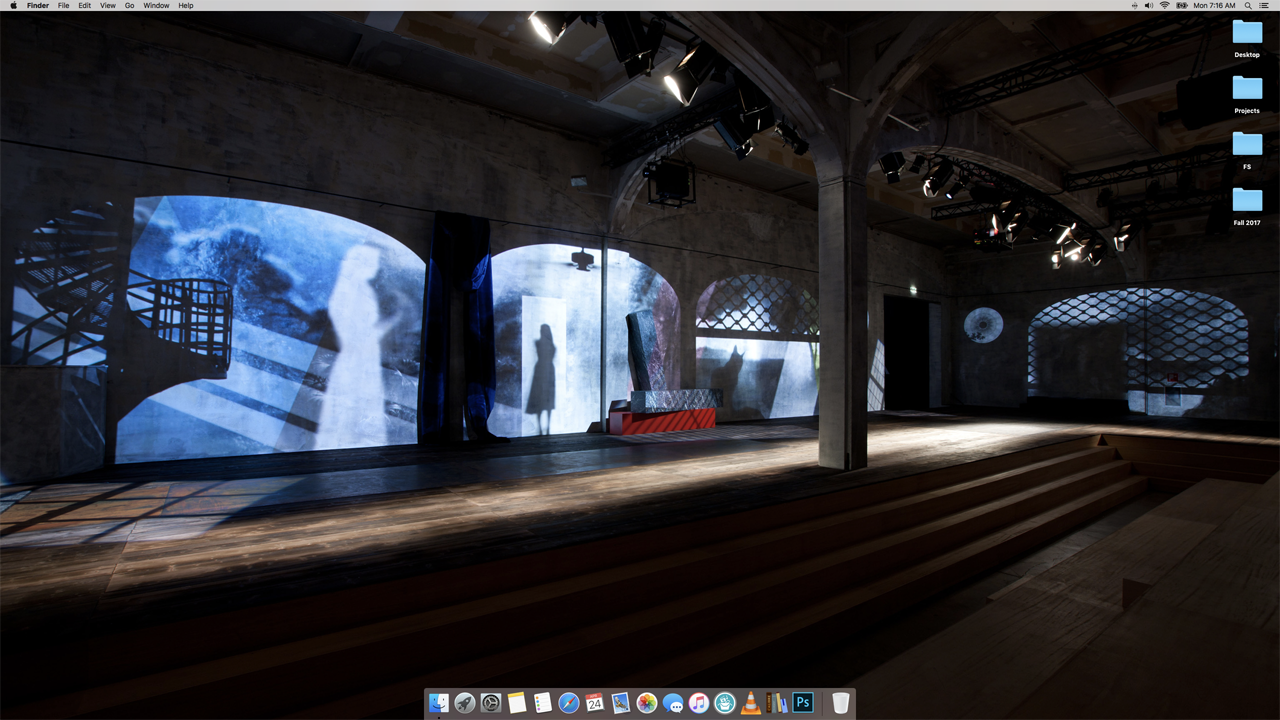Open Reminders app in the Dock
Image resolution: width=1280 pixels, height=720 pixels.
click(542, 703)
